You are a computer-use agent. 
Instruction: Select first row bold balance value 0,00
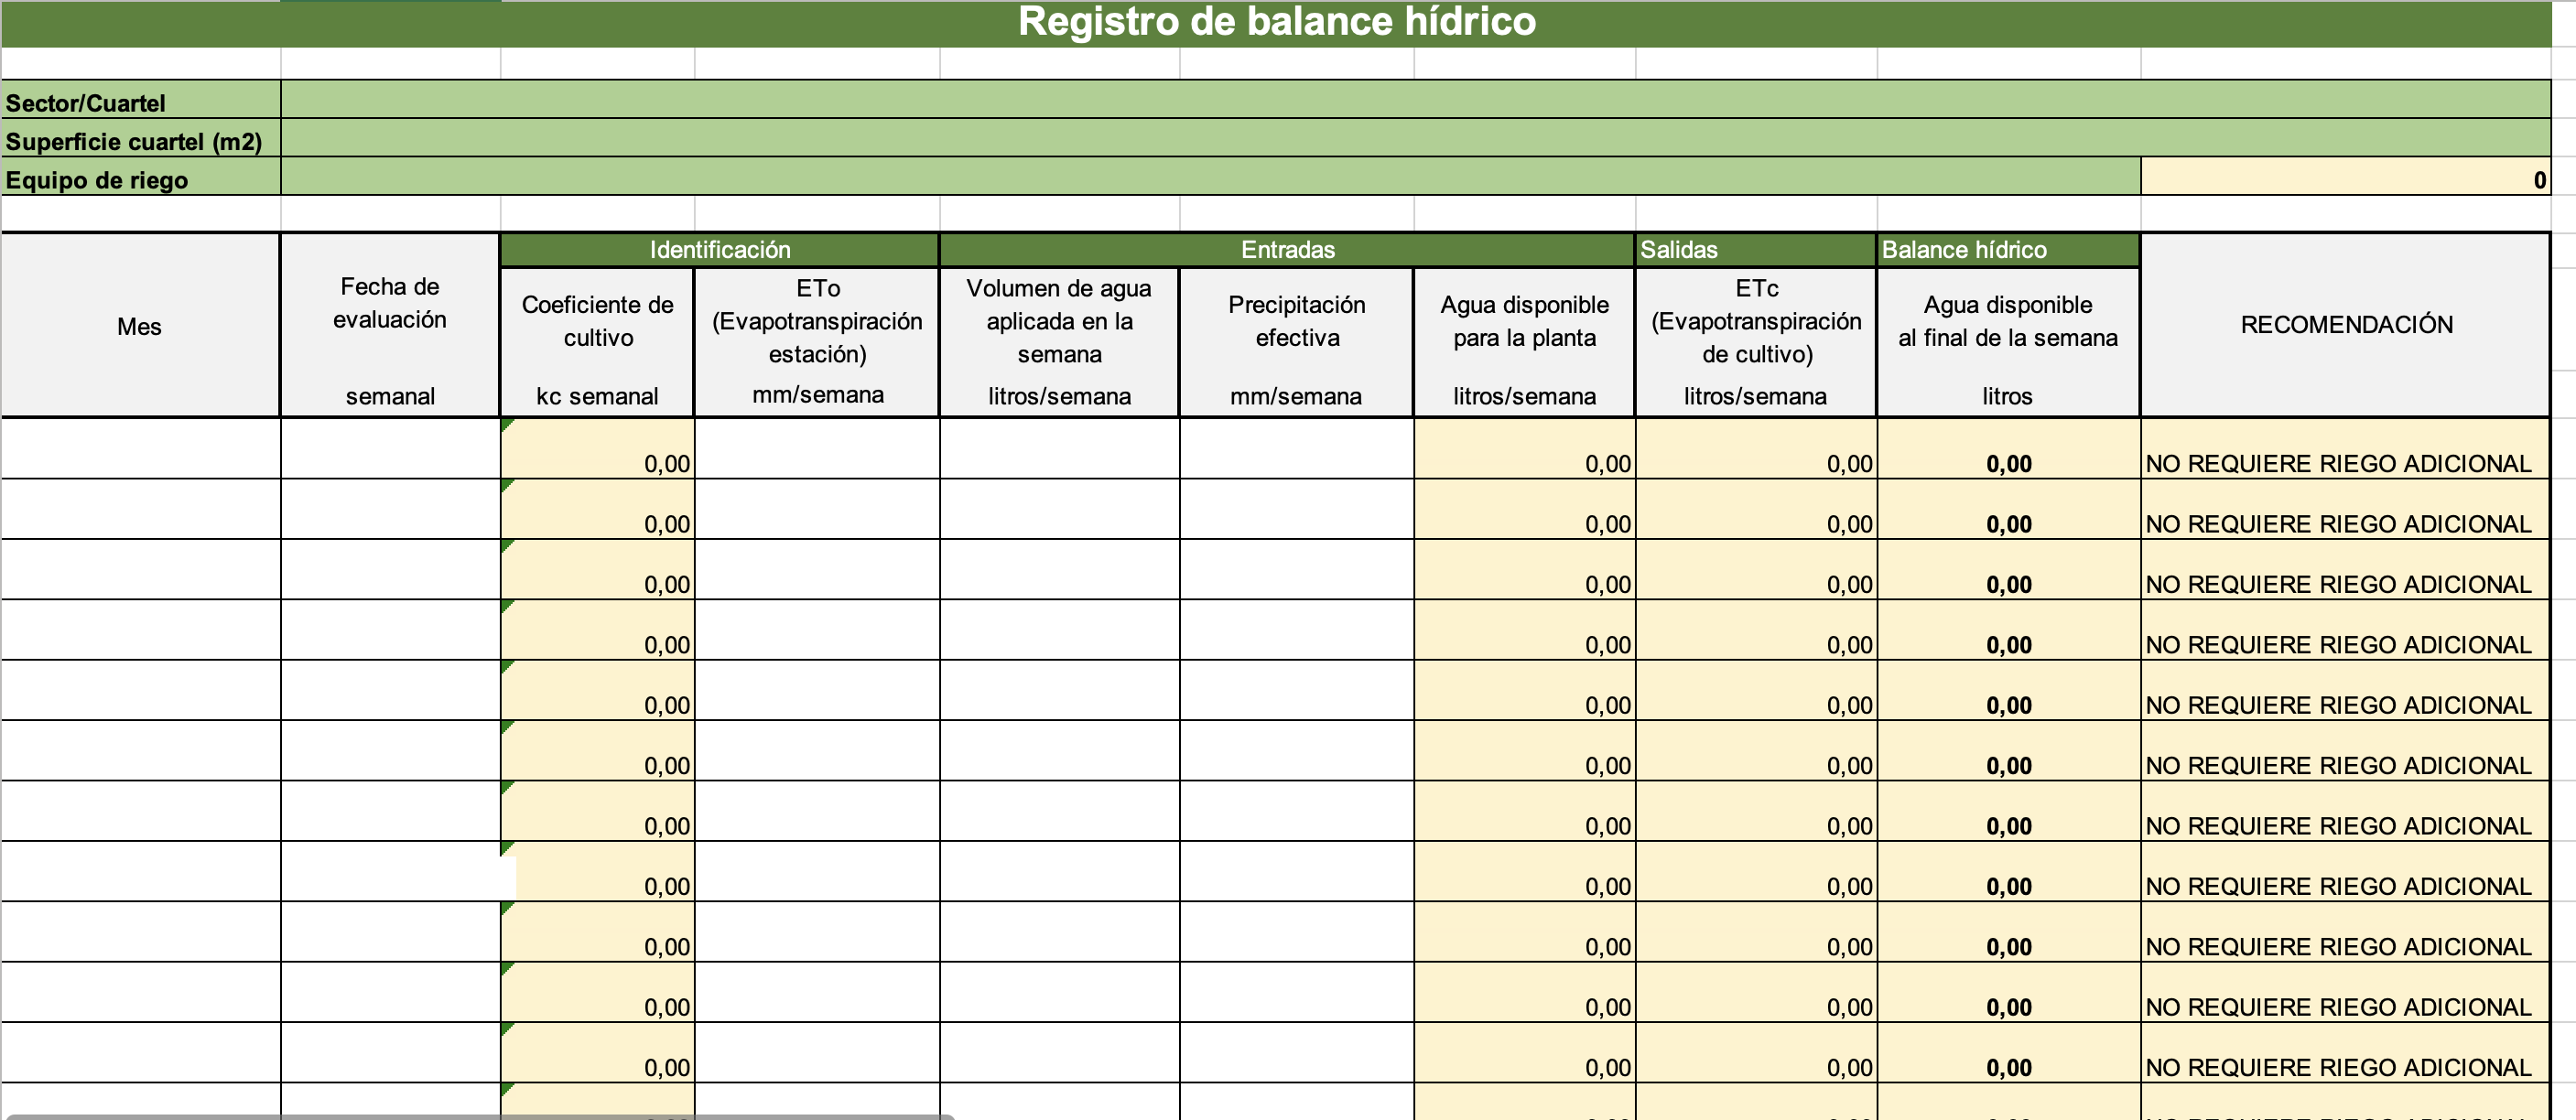(2009, 449)
